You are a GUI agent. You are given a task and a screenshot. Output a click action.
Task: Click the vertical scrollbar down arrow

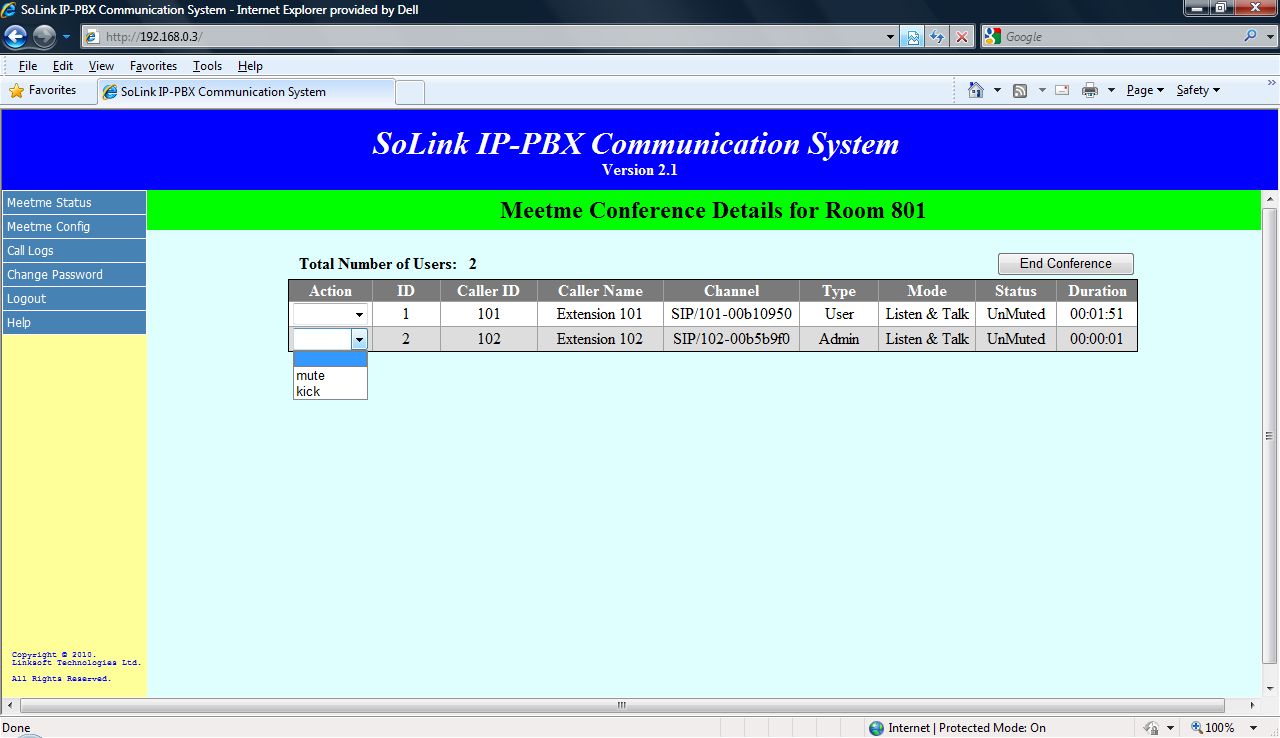point(1270,688)
